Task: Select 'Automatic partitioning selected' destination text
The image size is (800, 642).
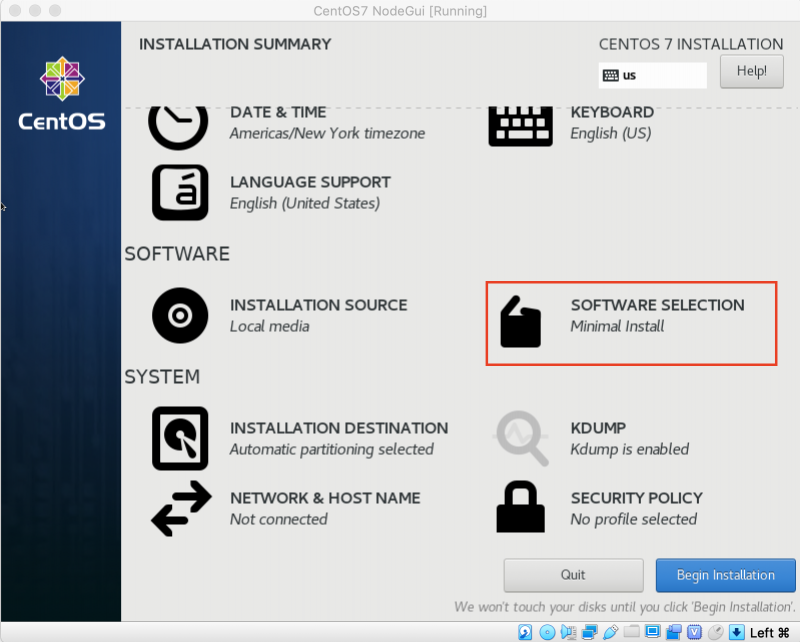Action: coord(331,449)
